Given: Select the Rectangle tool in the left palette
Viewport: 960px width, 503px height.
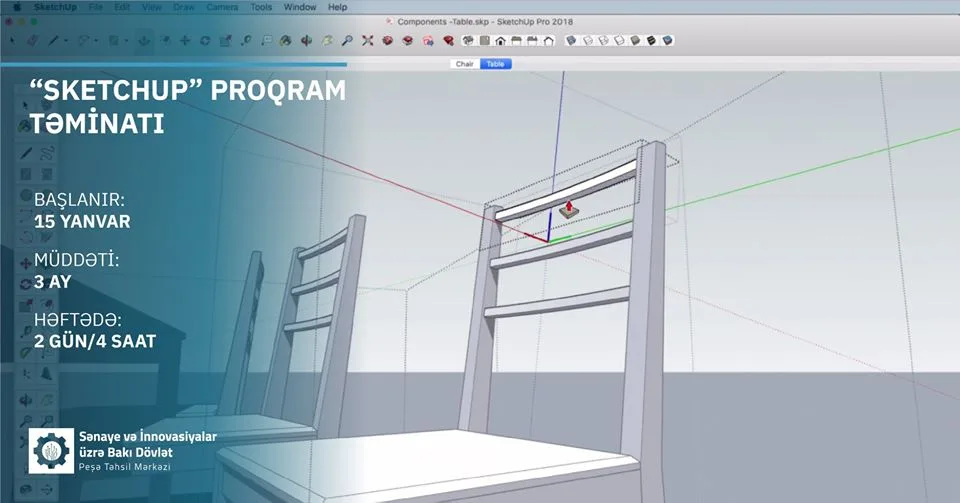Looking at the screenshot, I should (x=26, y=174).
